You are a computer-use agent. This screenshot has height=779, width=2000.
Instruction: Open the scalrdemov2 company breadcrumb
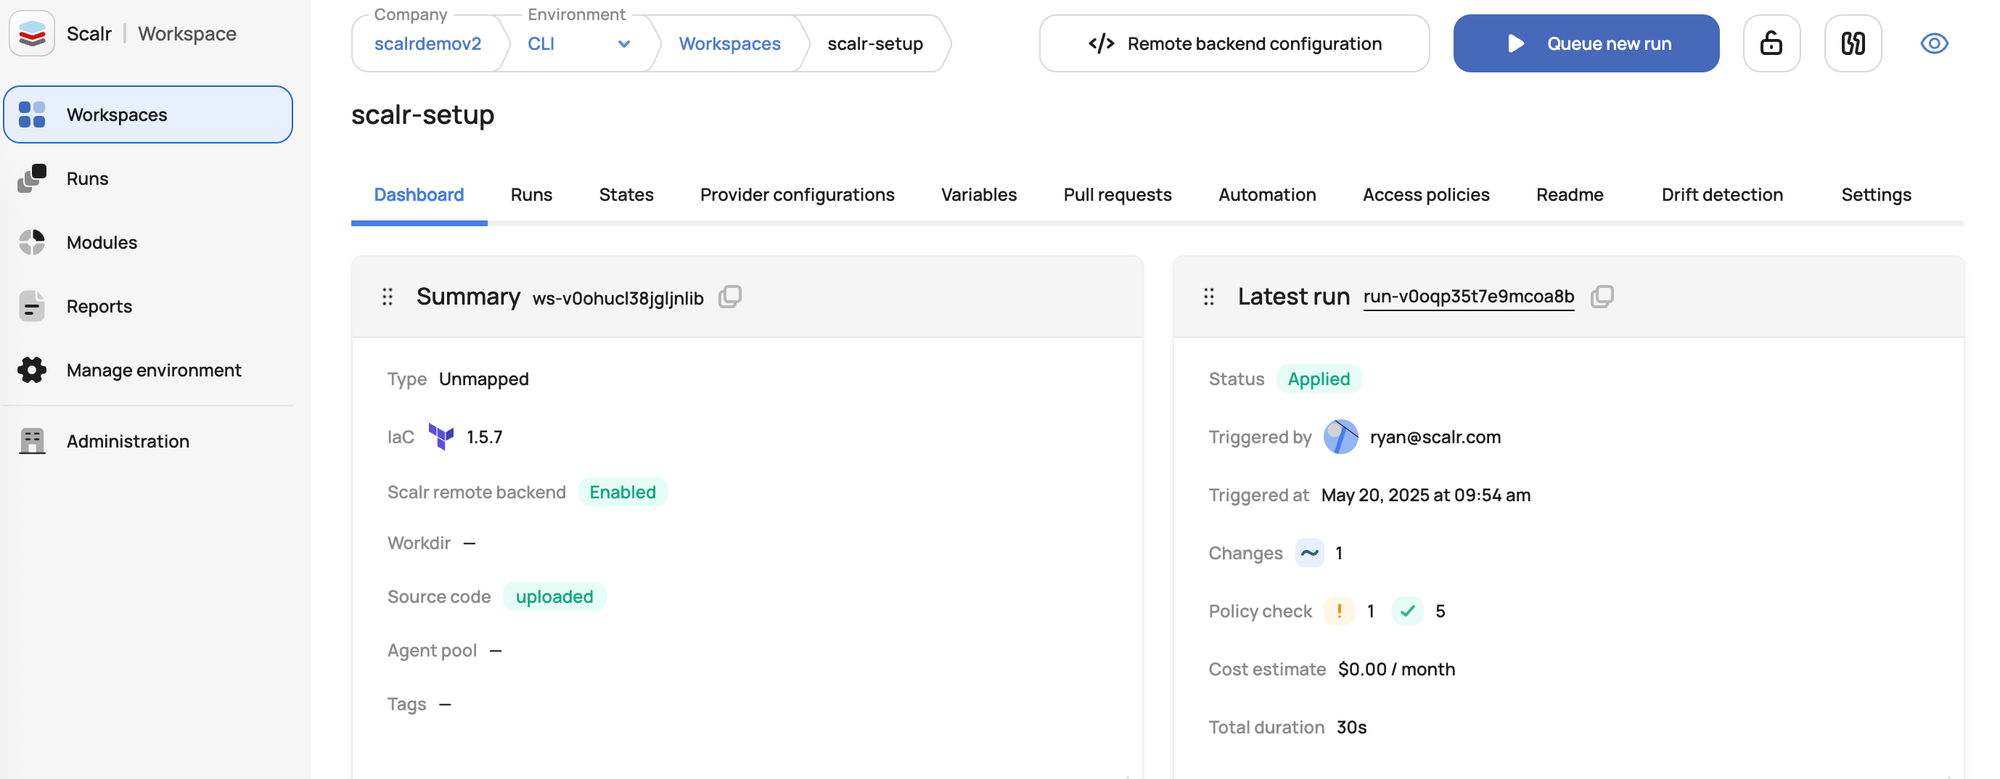[x=428, y=44]
